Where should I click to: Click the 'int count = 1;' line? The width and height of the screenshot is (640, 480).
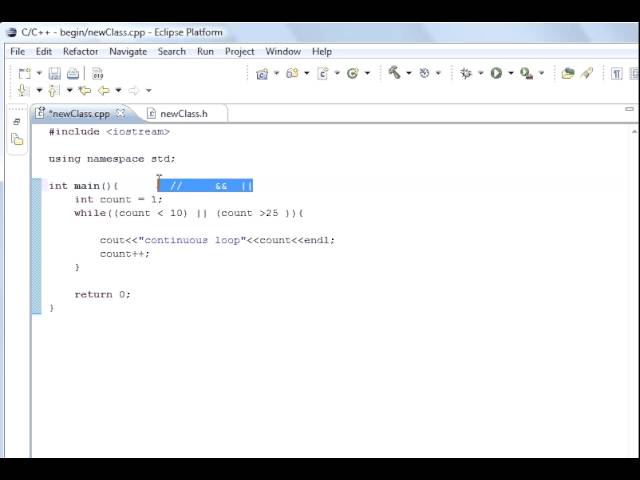point(118,200)
